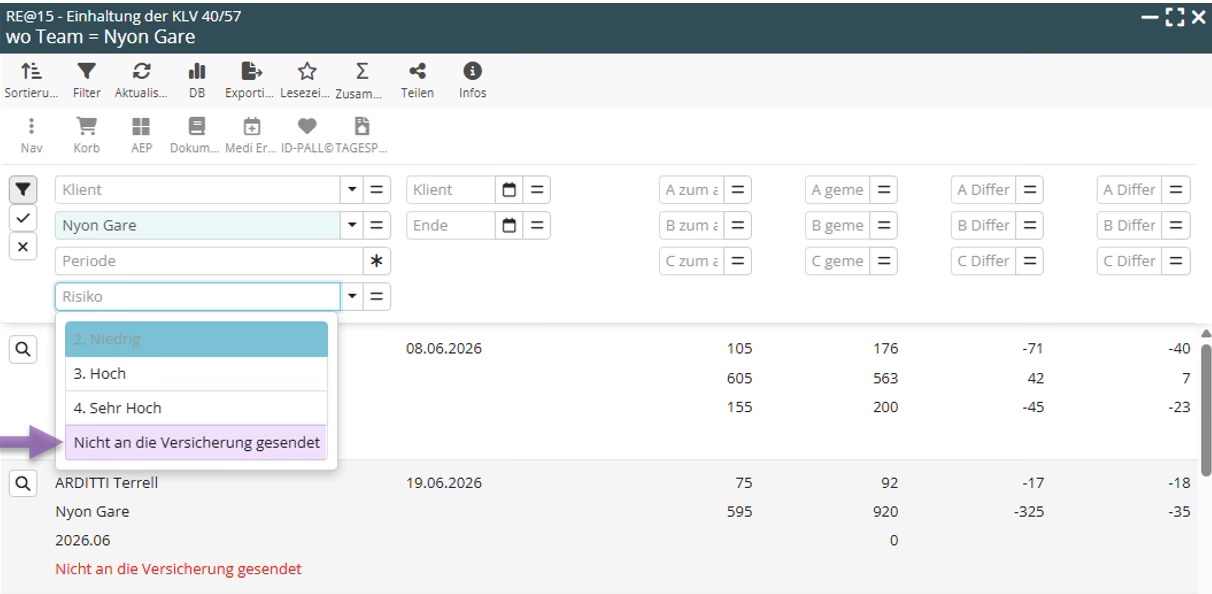Refresh data with the Aktualisieren icon

point(142,80)
